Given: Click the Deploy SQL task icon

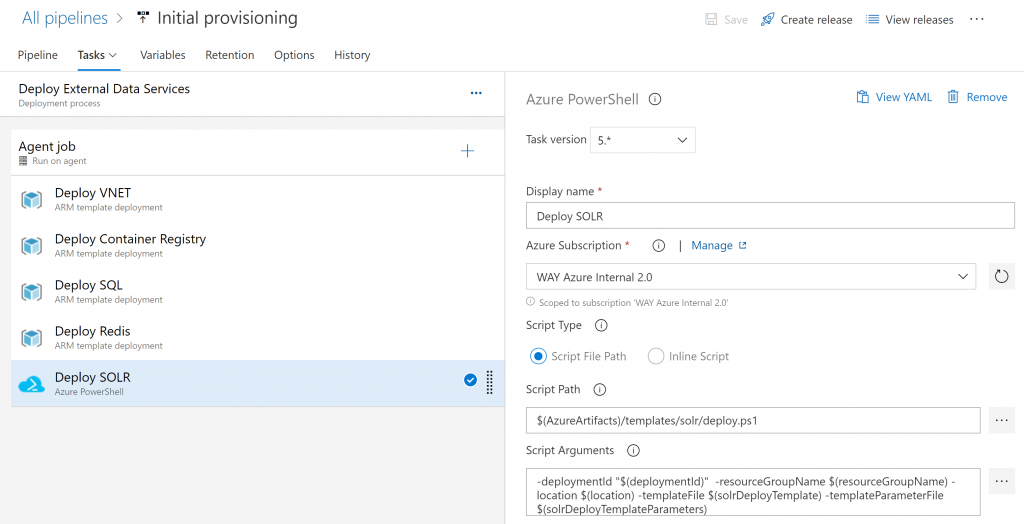Looking at the screenshot, I should click(x=31, y=291).
